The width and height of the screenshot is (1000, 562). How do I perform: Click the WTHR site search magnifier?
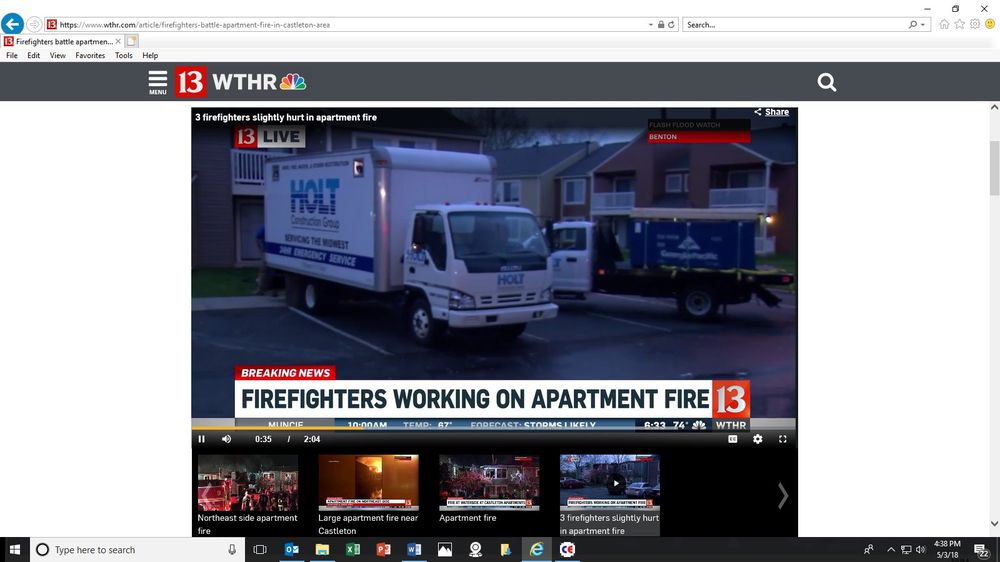(x=826, y=83)
